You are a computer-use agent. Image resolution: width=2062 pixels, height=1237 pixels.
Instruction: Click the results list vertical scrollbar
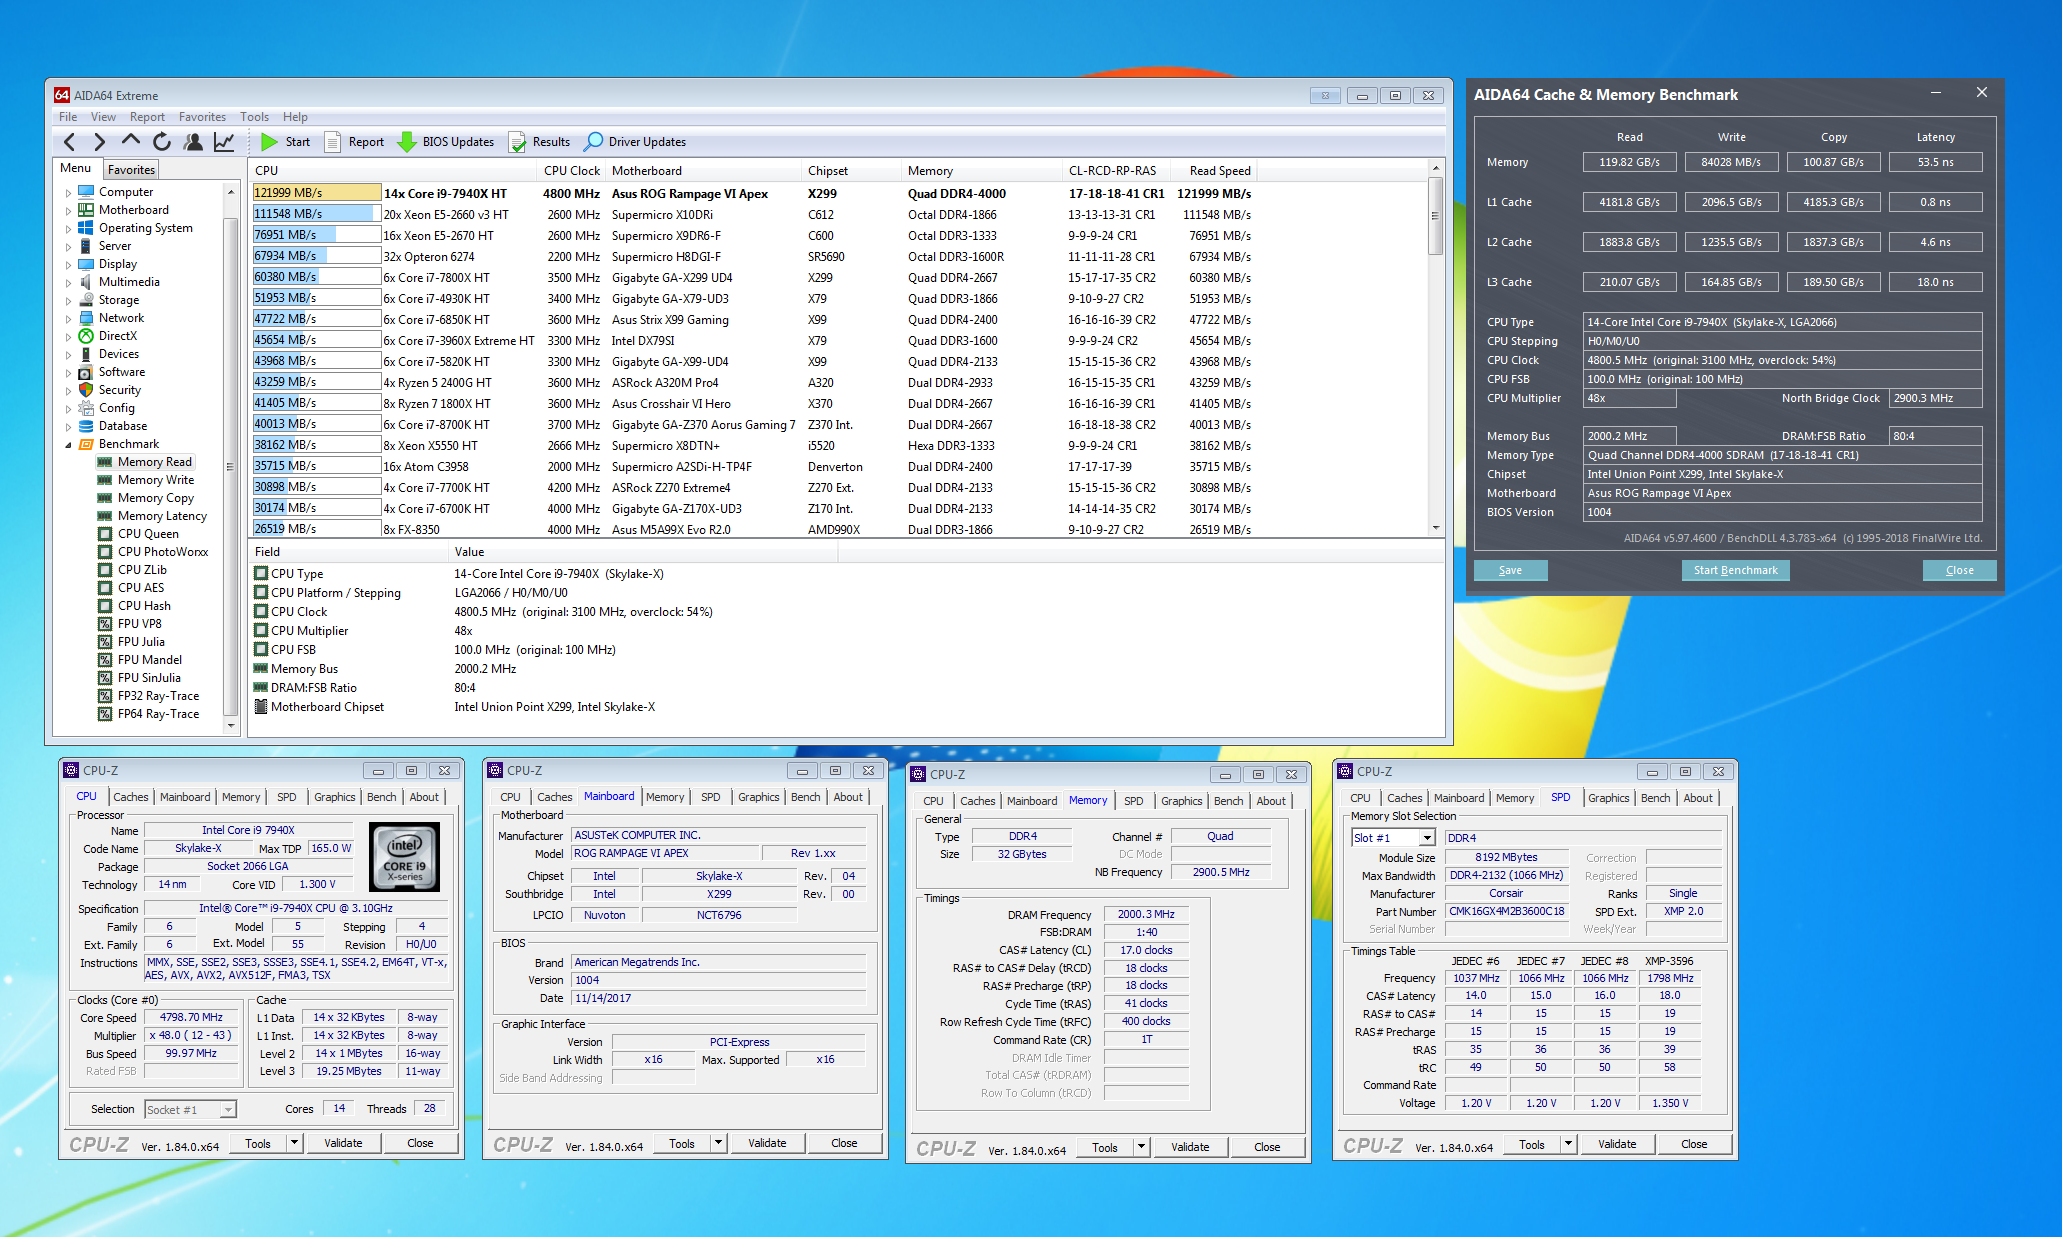click(1435, 347)
